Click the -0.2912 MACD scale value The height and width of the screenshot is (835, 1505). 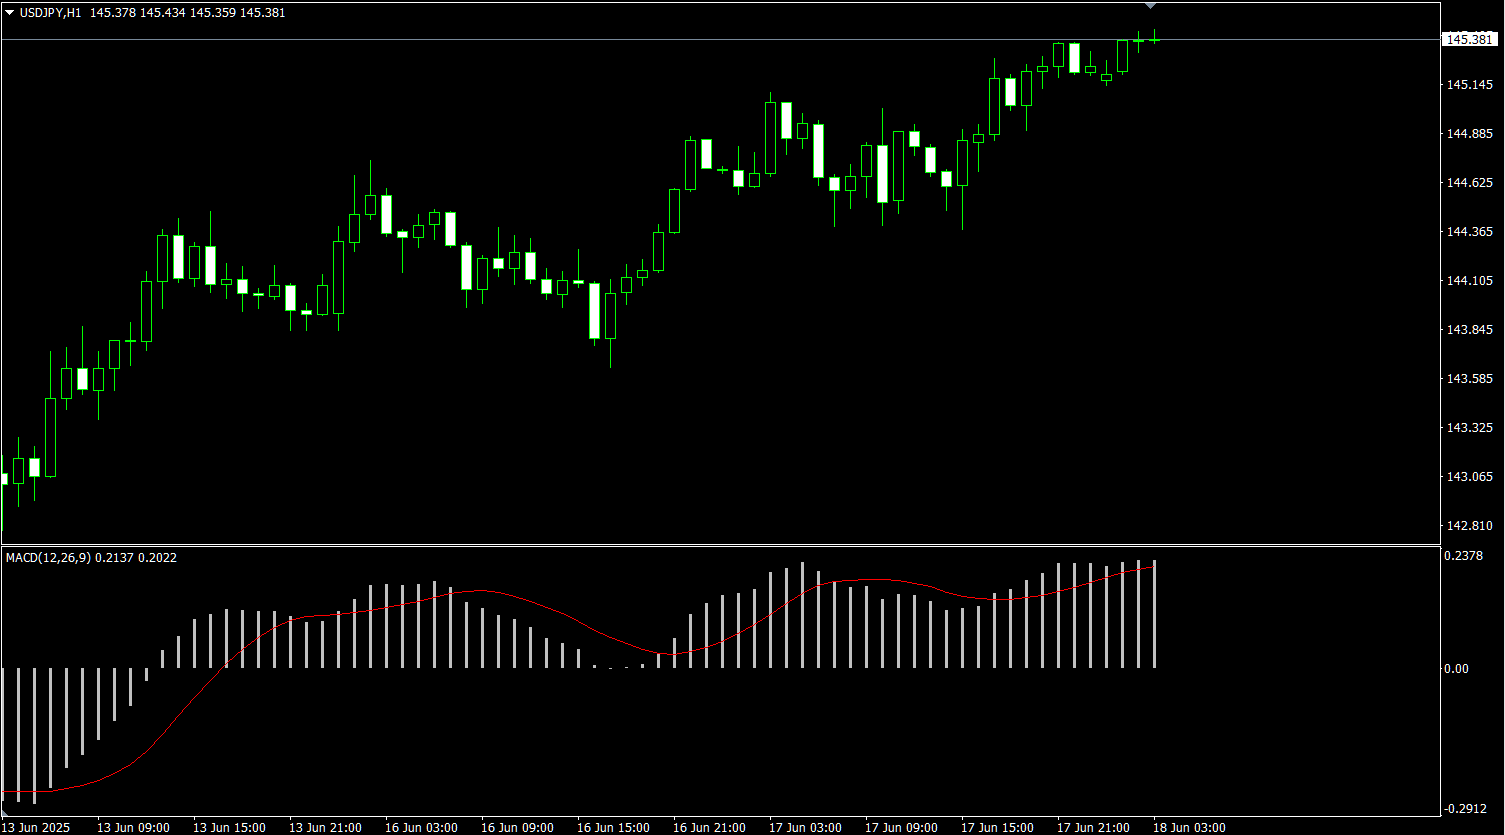(1466, 809)
